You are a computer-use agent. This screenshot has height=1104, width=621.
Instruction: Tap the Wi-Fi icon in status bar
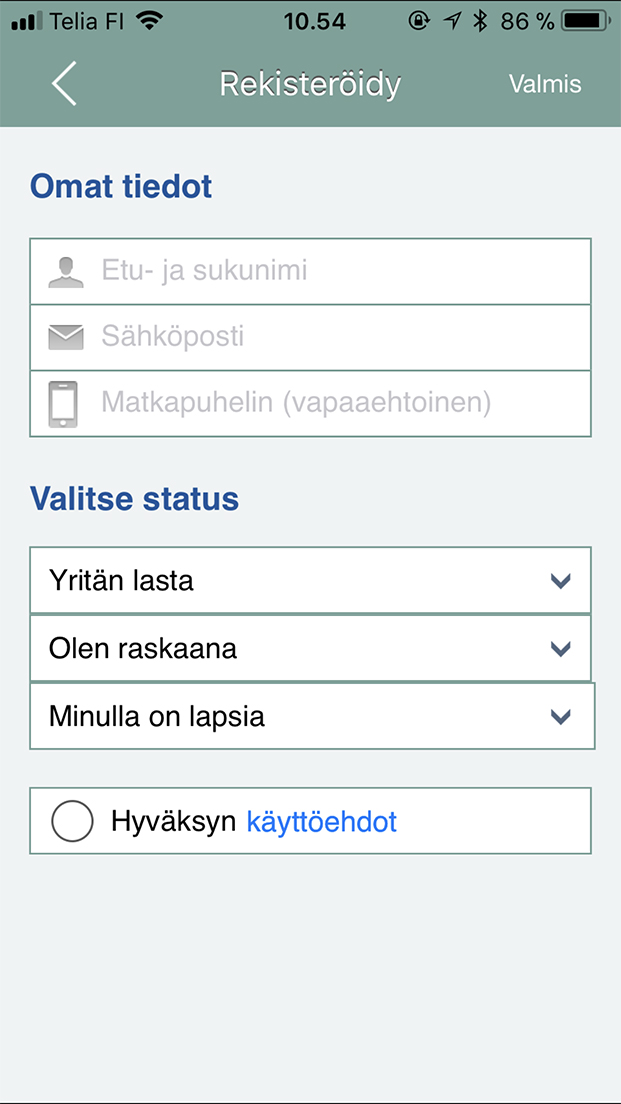click(150, 21)
